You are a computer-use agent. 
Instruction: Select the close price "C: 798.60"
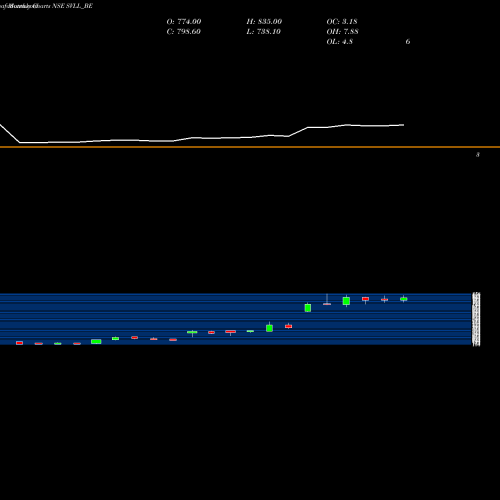coord(183,31)
